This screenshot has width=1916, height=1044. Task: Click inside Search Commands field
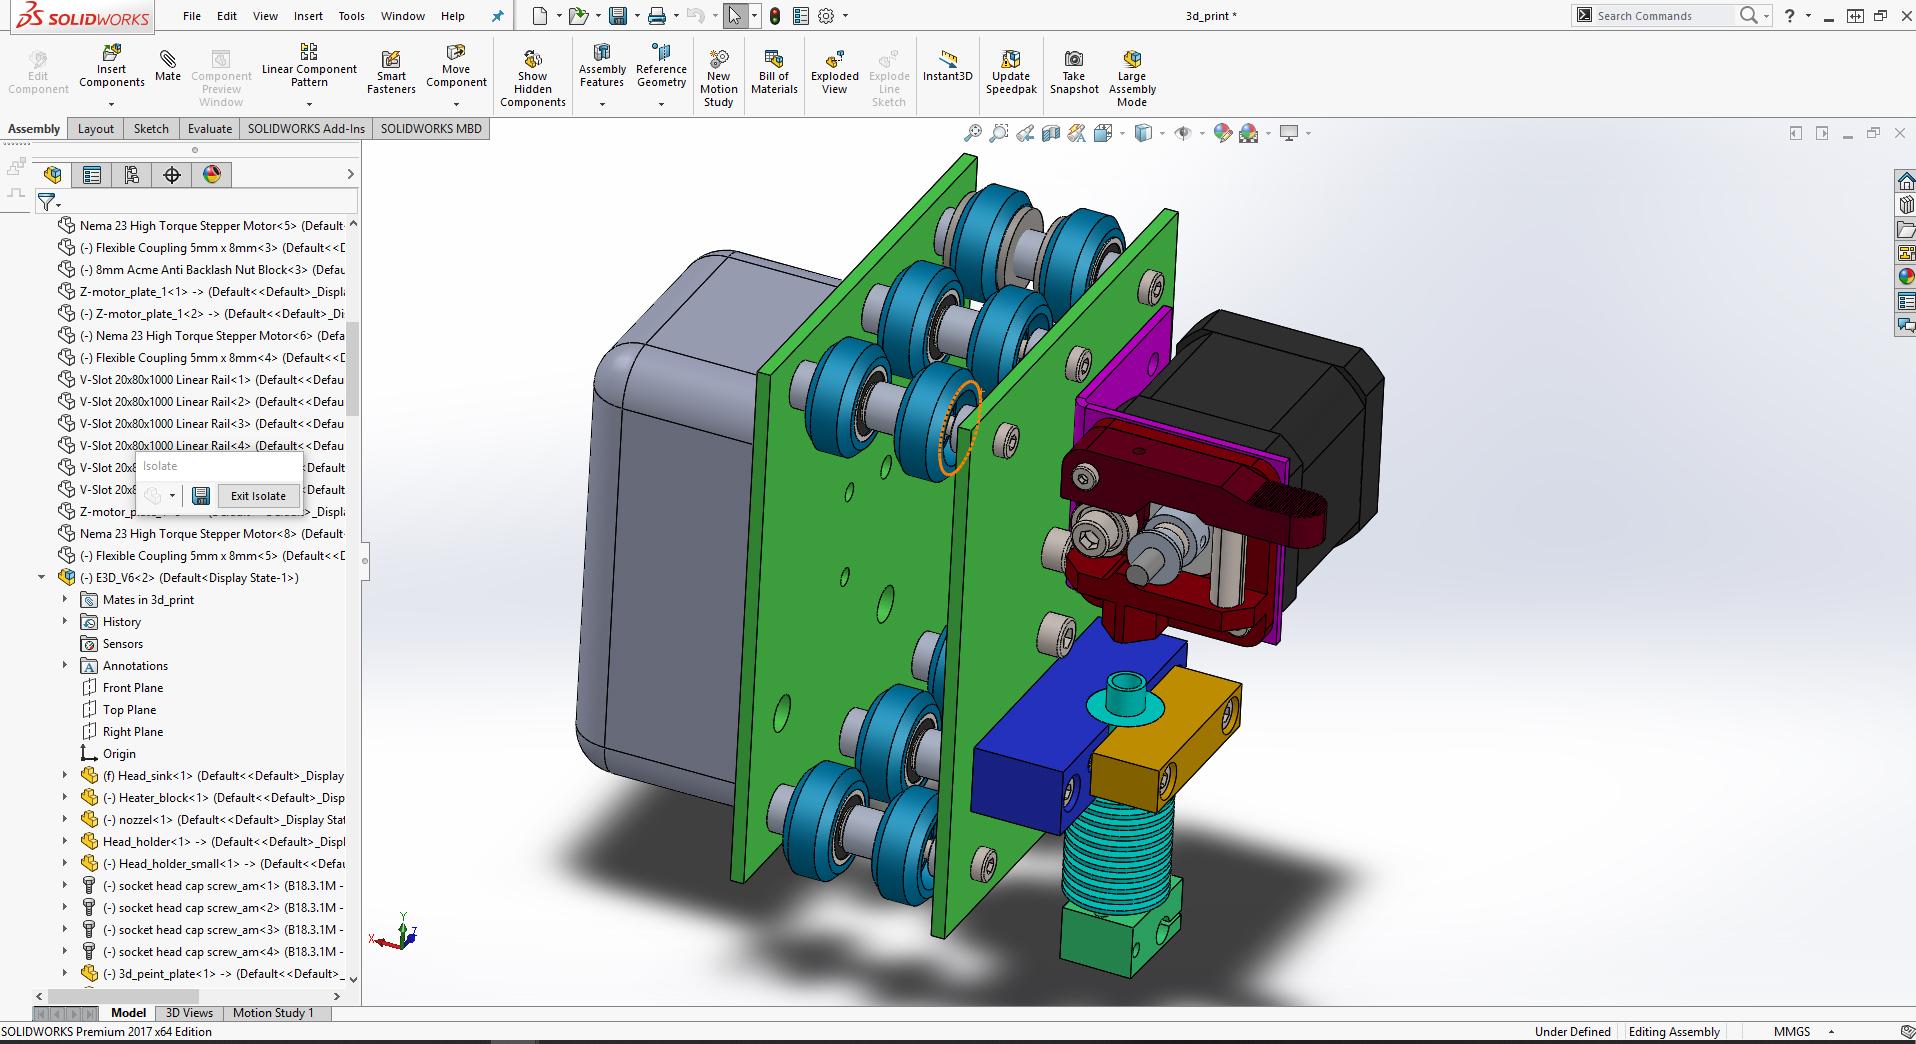click(1664, 15)
